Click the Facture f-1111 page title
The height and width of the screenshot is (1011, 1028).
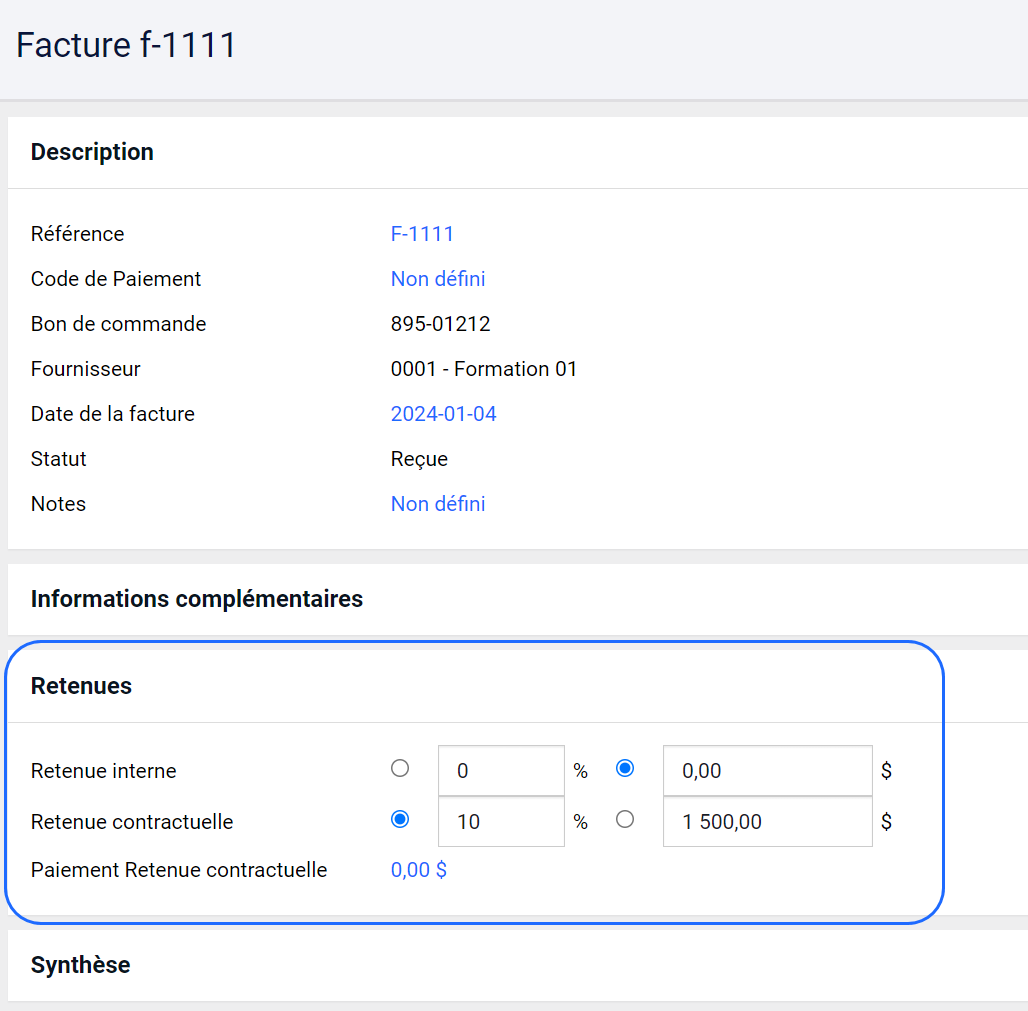tap(126, 45)
